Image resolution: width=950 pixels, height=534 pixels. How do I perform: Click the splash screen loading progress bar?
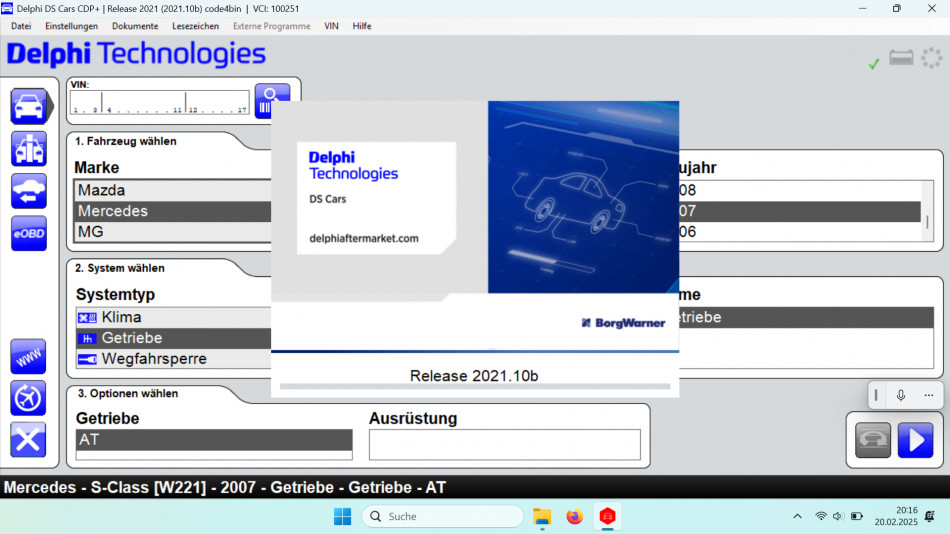coord(475,386)
